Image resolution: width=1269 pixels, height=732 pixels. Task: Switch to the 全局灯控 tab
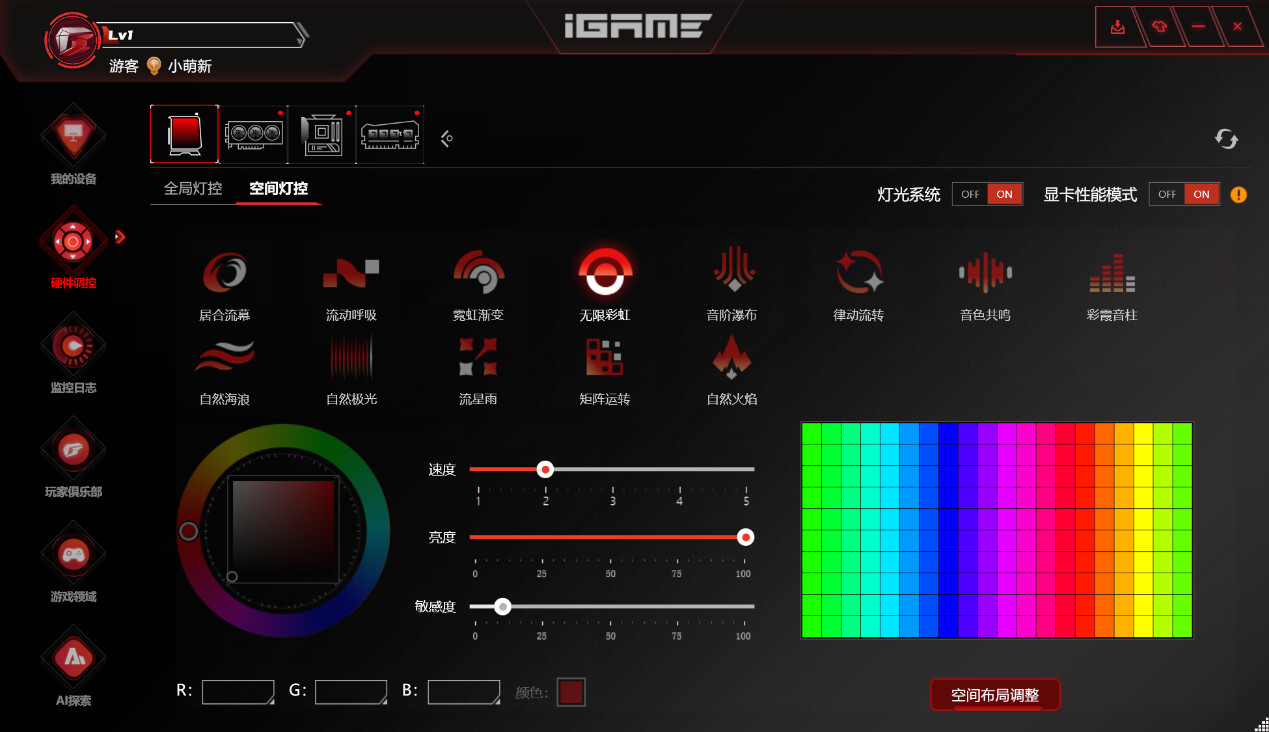tap(193, 188)
